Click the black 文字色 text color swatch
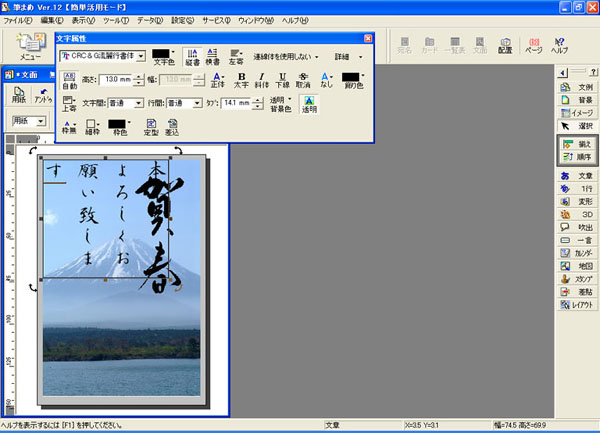The height and width of the screenshot is (433, 600). [161, 53]
